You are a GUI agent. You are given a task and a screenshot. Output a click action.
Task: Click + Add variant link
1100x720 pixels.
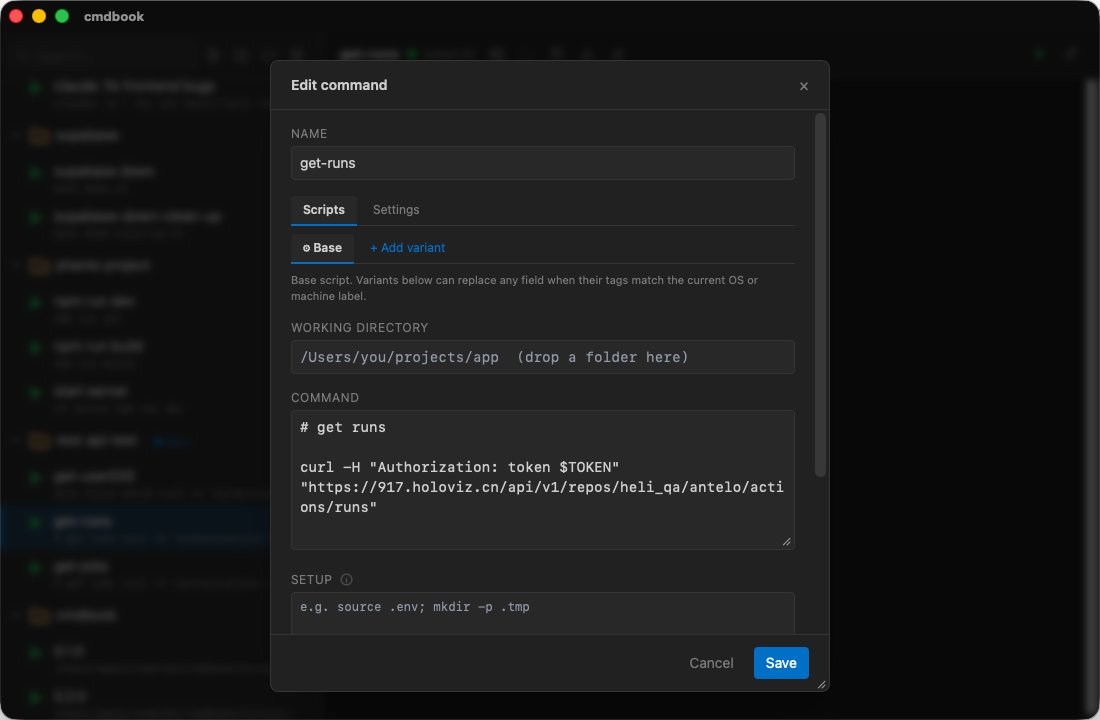pyautogui.click(x=407, y=248)
